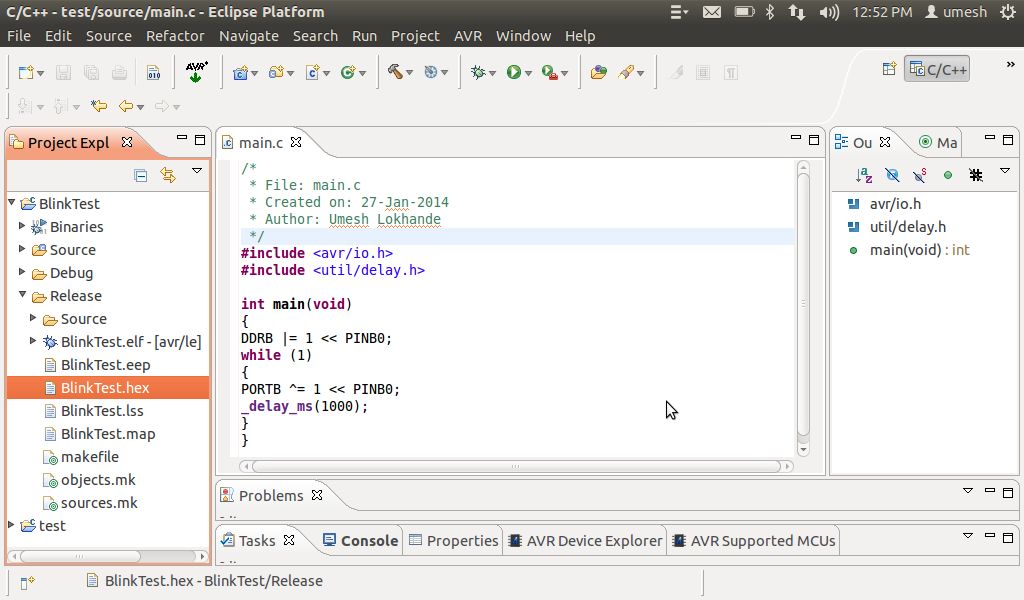Click the binary 010 build toolbar icon
1024x600 pixels.
pyautogui.click(x=153, y=72)
